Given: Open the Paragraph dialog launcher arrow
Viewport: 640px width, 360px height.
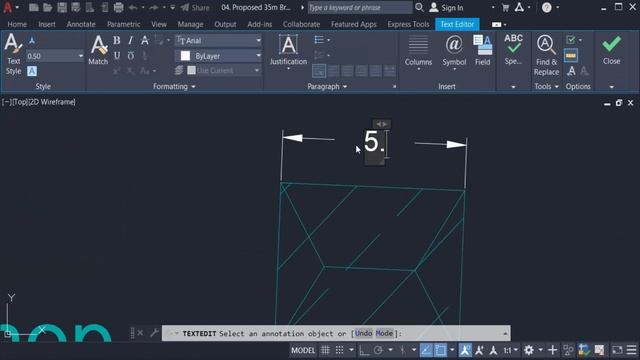Looking at the screenshot, I should pyautogui.click(x=394, y=87).
